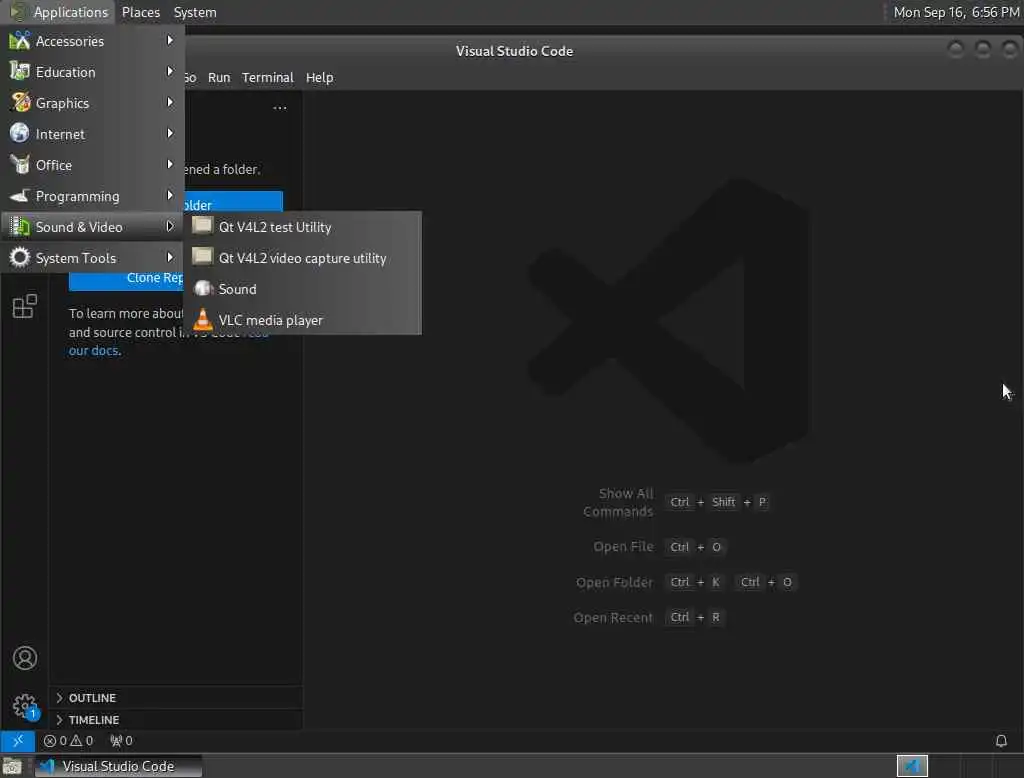Viewport: 1024px width, 778px height.
Task: Launch Qt V4L2 test Utility
Action: click(x=302, y=227)
